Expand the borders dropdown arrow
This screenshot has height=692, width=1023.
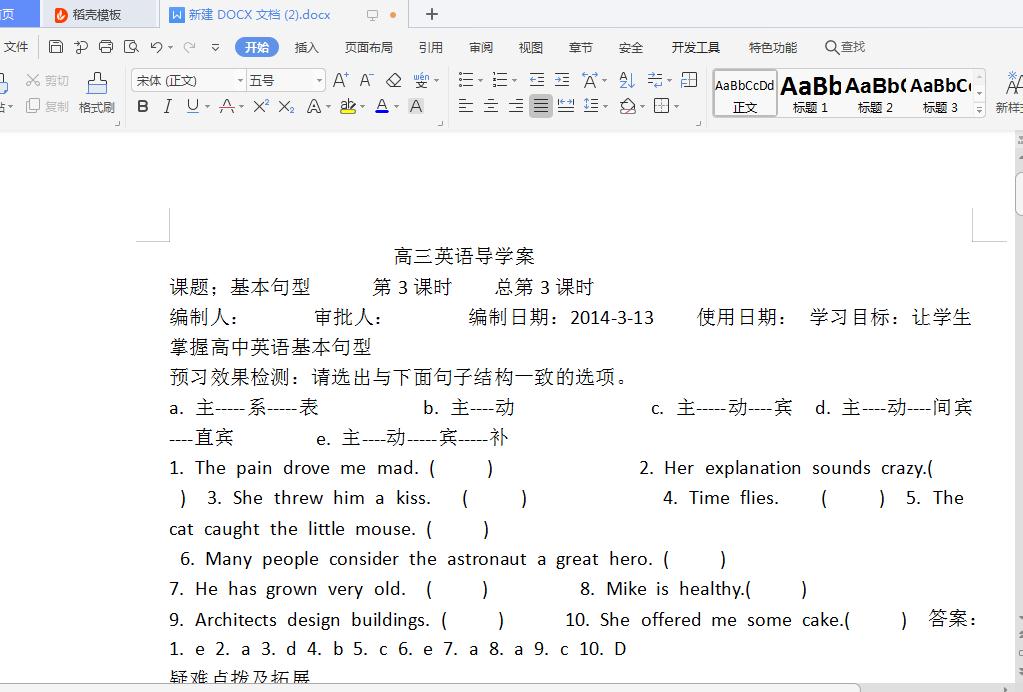(x=677, y=106)
